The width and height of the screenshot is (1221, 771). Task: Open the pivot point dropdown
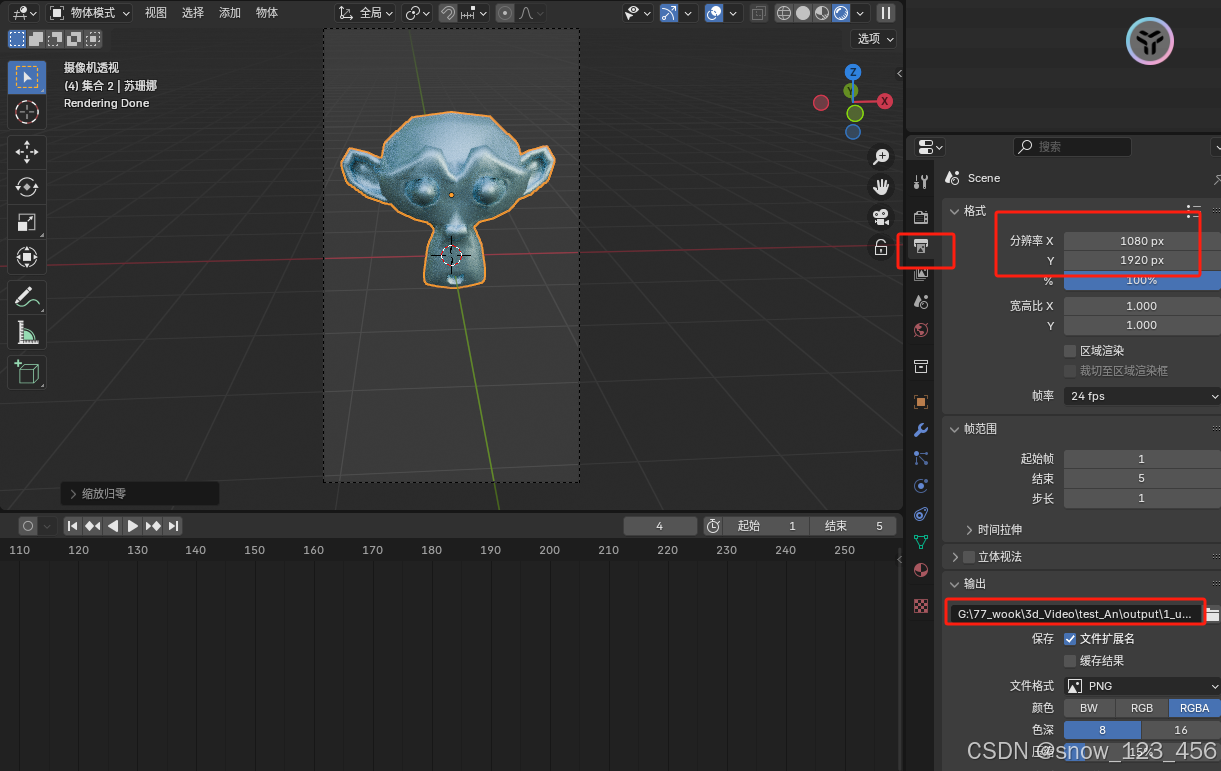point(418,13)
